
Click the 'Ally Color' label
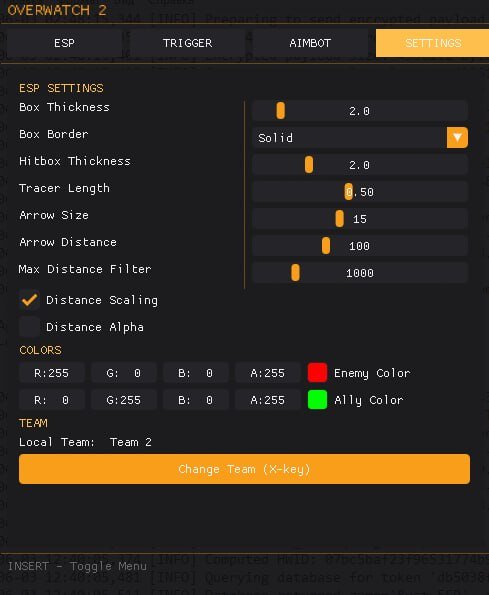coord(369,400)
